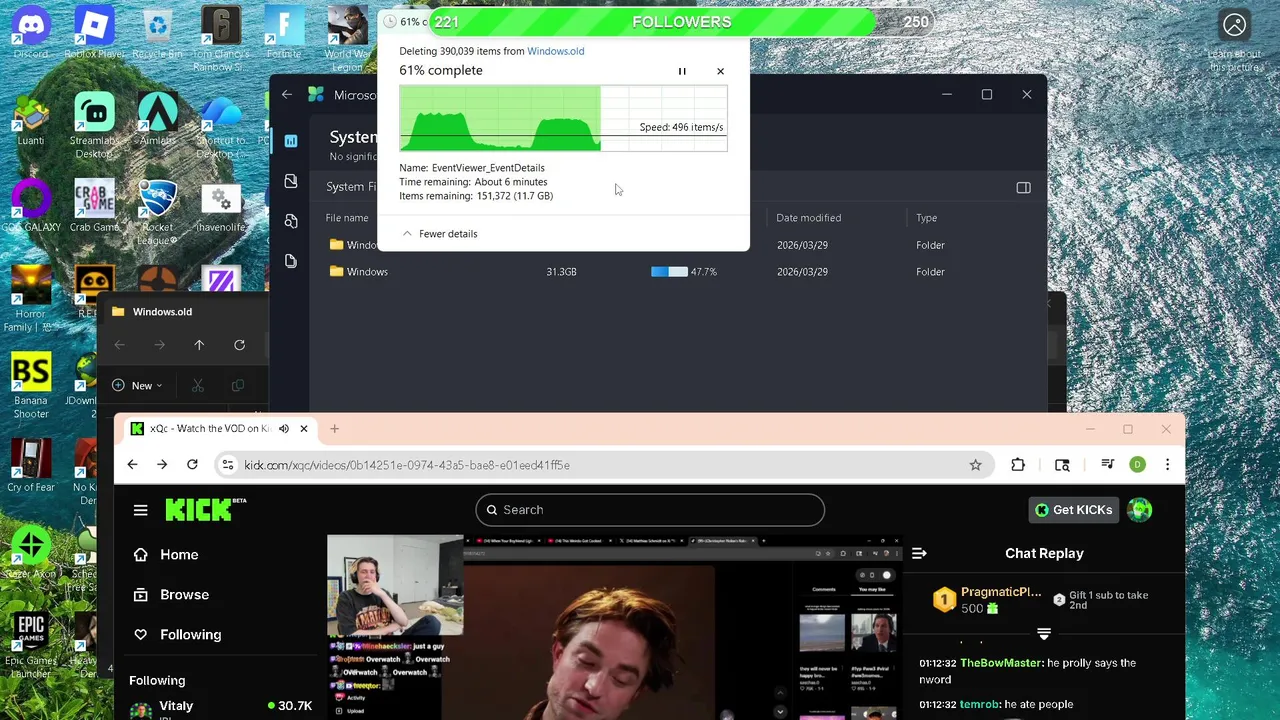Select GOG GALAXY desktop icon

click(x=31, y=206)
